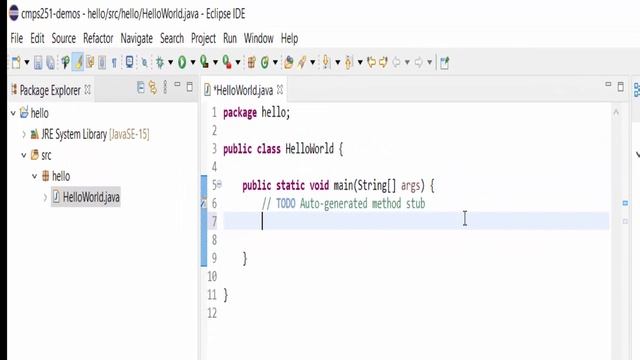Click the blue overview ruler marker

tap(625, 203)
